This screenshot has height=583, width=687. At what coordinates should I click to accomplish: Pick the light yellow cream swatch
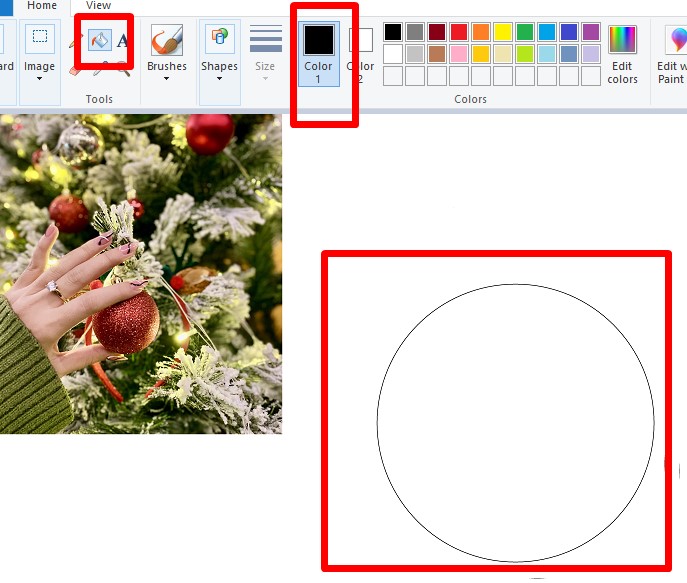coord(503,54)
